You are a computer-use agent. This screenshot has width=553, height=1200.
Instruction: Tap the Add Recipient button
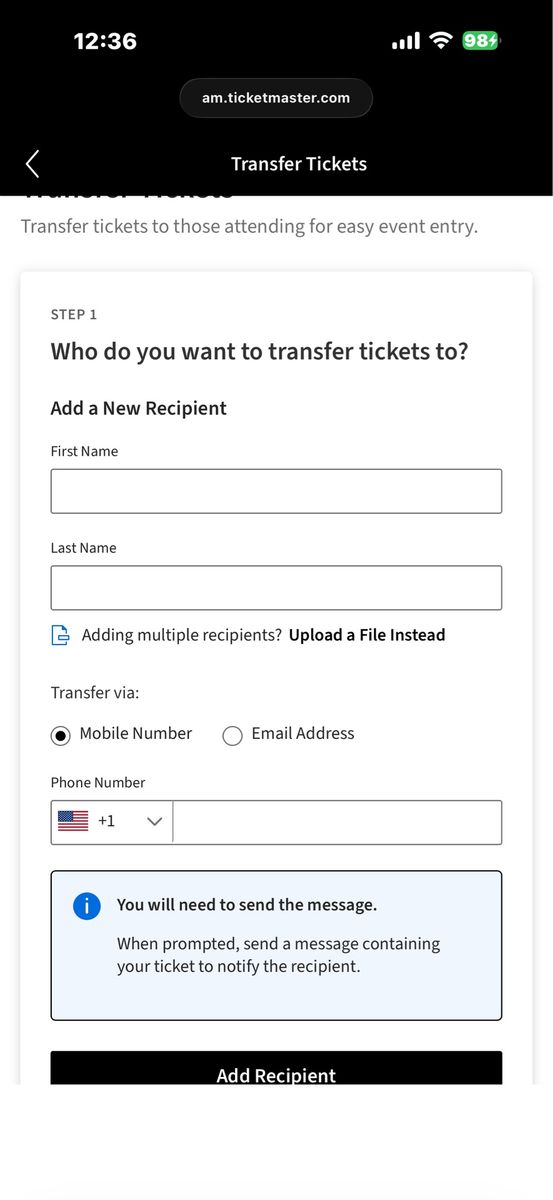coord(276,1068)
